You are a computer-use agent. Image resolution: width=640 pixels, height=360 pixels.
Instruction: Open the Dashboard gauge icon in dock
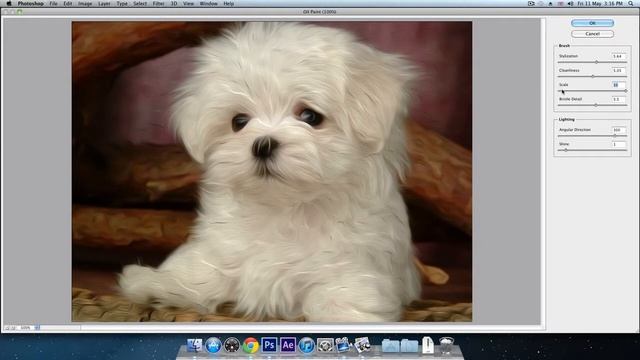[x=232, y=345]
